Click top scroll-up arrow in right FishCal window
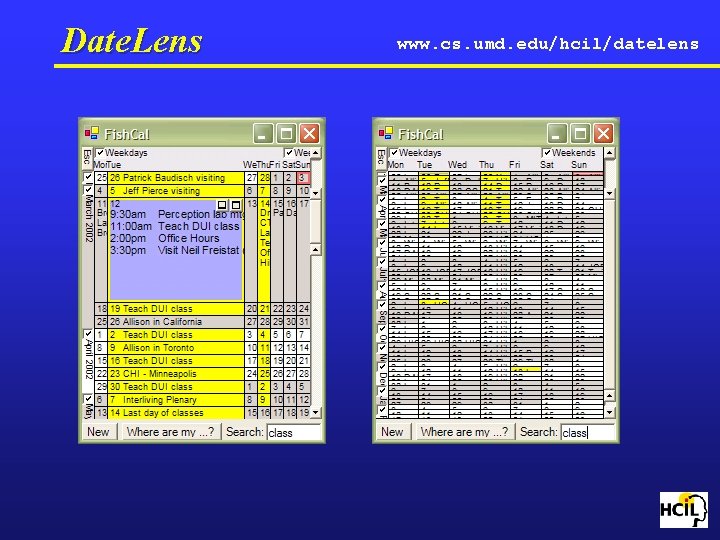 pyautogui.click(x=609, y=153)
